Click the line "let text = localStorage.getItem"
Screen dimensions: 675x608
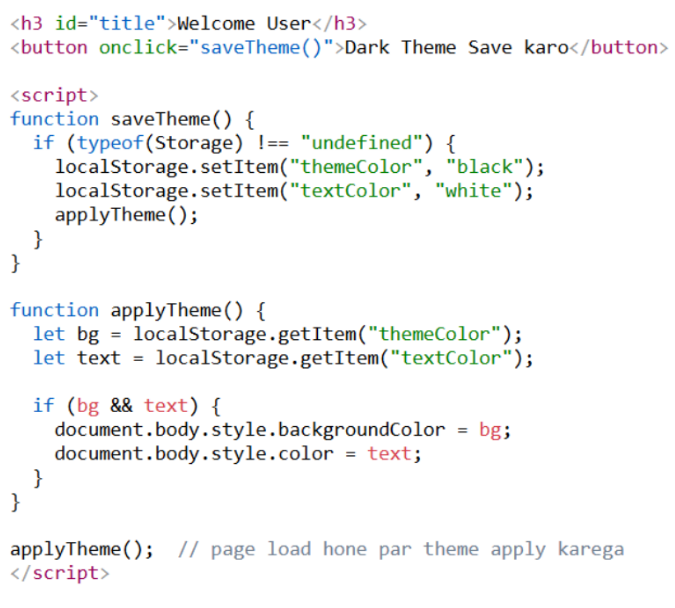(284, 358)
